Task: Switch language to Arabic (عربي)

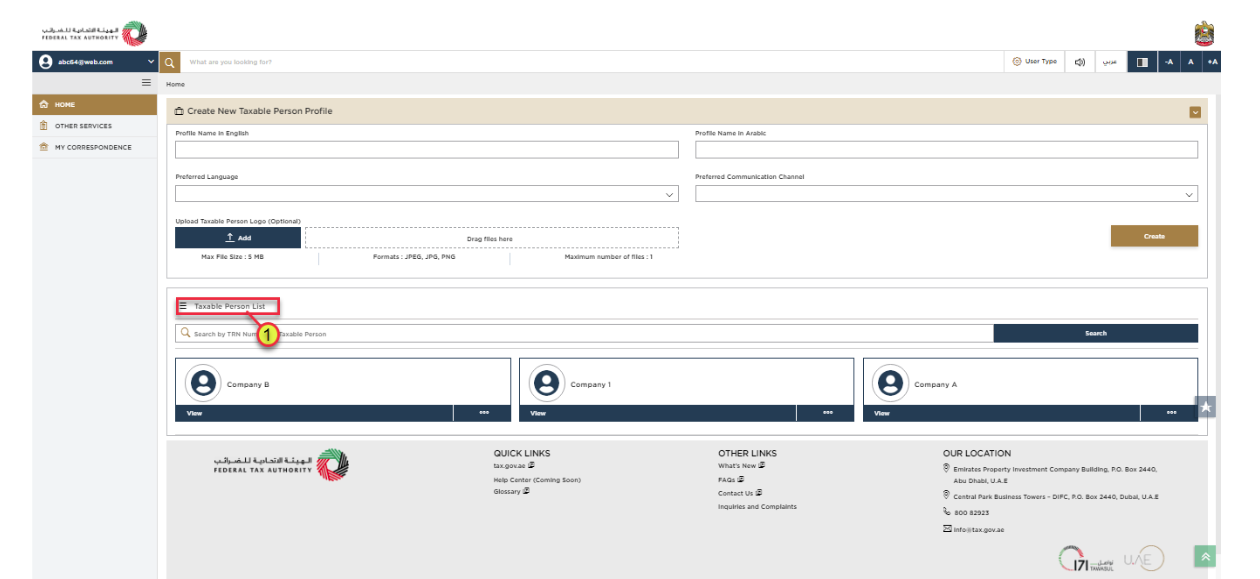Action: [1109, 62]
